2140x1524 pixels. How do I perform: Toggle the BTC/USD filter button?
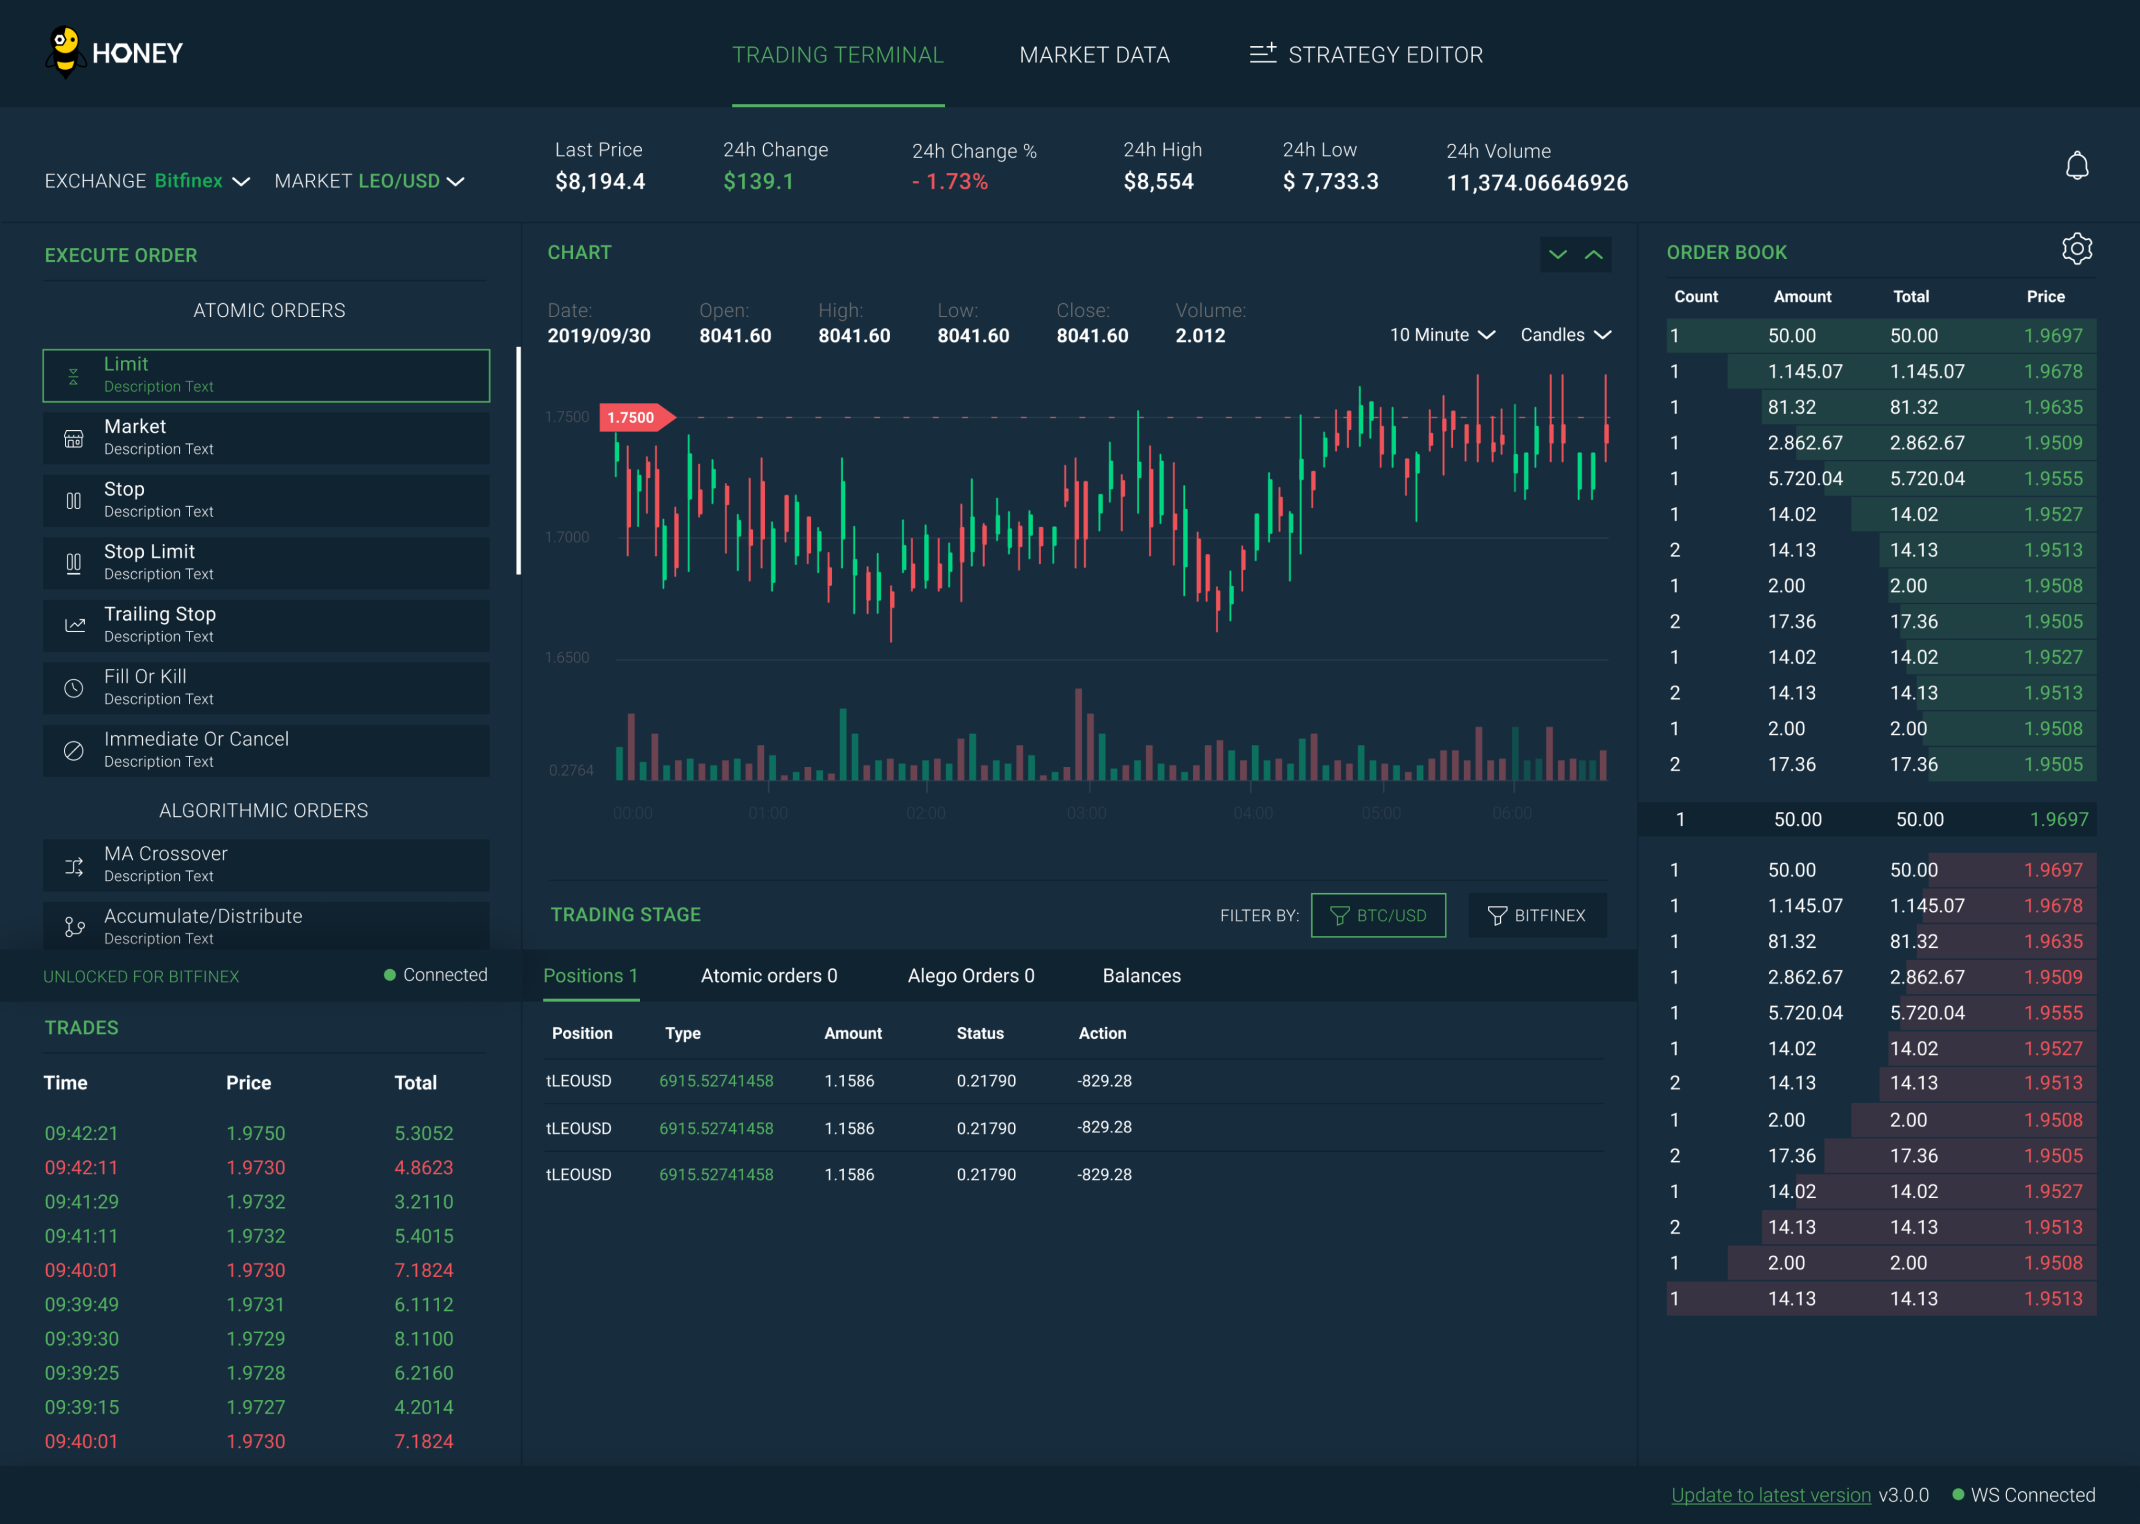(1378, 915)
